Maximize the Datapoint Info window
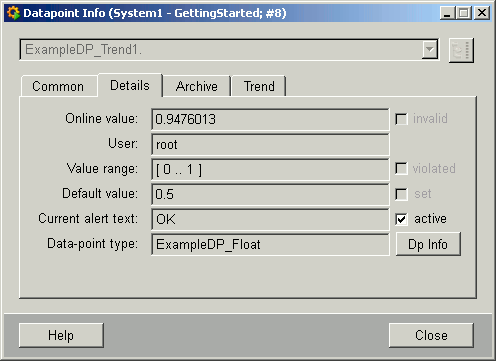The image size is (496, 361). (464, 13)
